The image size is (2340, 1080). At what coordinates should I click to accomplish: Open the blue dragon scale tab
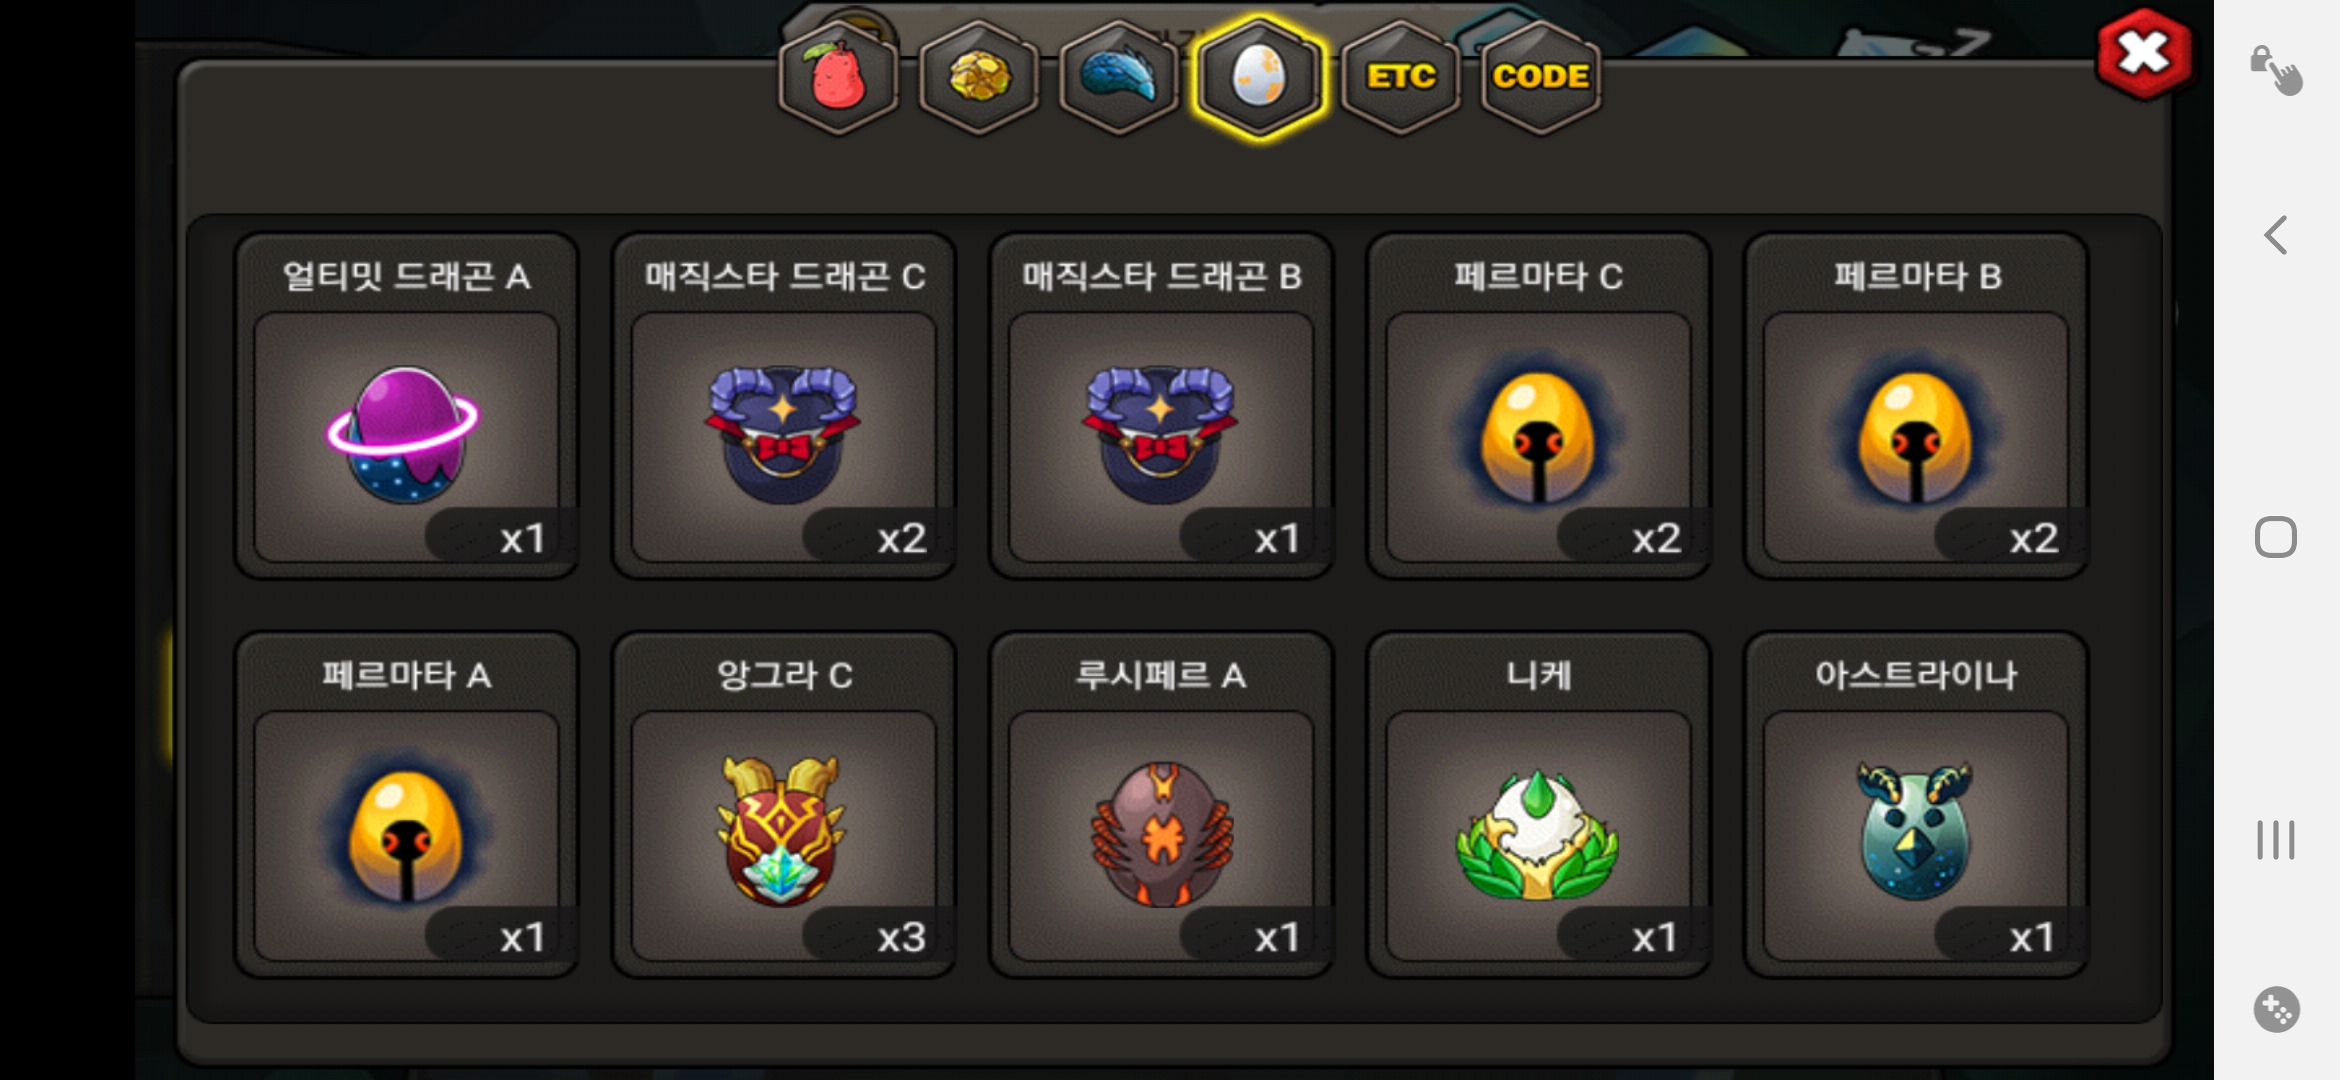coord(1119,77)
